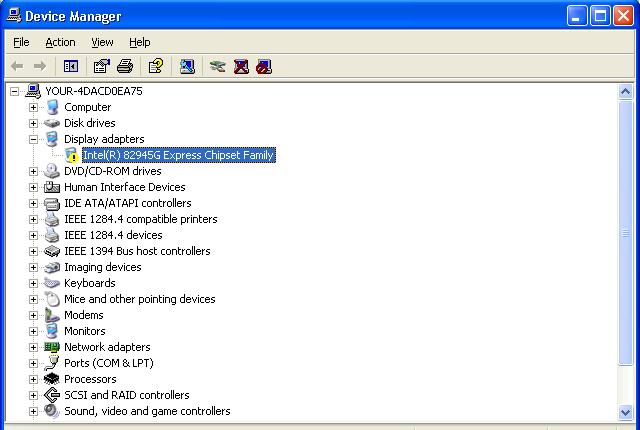
Task: Maximize the Device Manager window
Action: click(600, 16)
